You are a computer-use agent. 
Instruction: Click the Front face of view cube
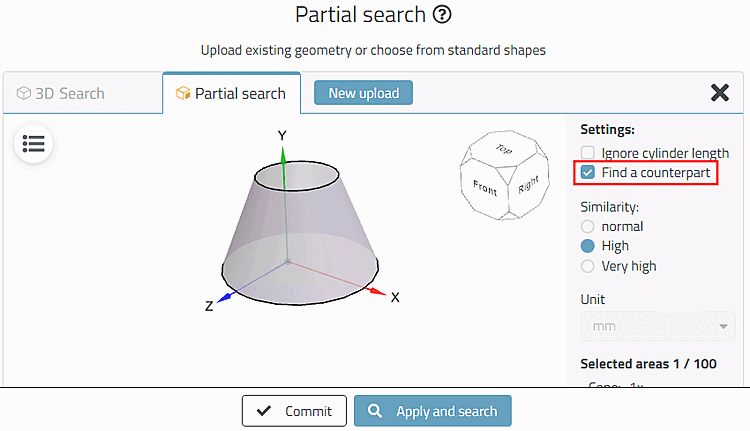pyautogui.click(x=484, y=185)
